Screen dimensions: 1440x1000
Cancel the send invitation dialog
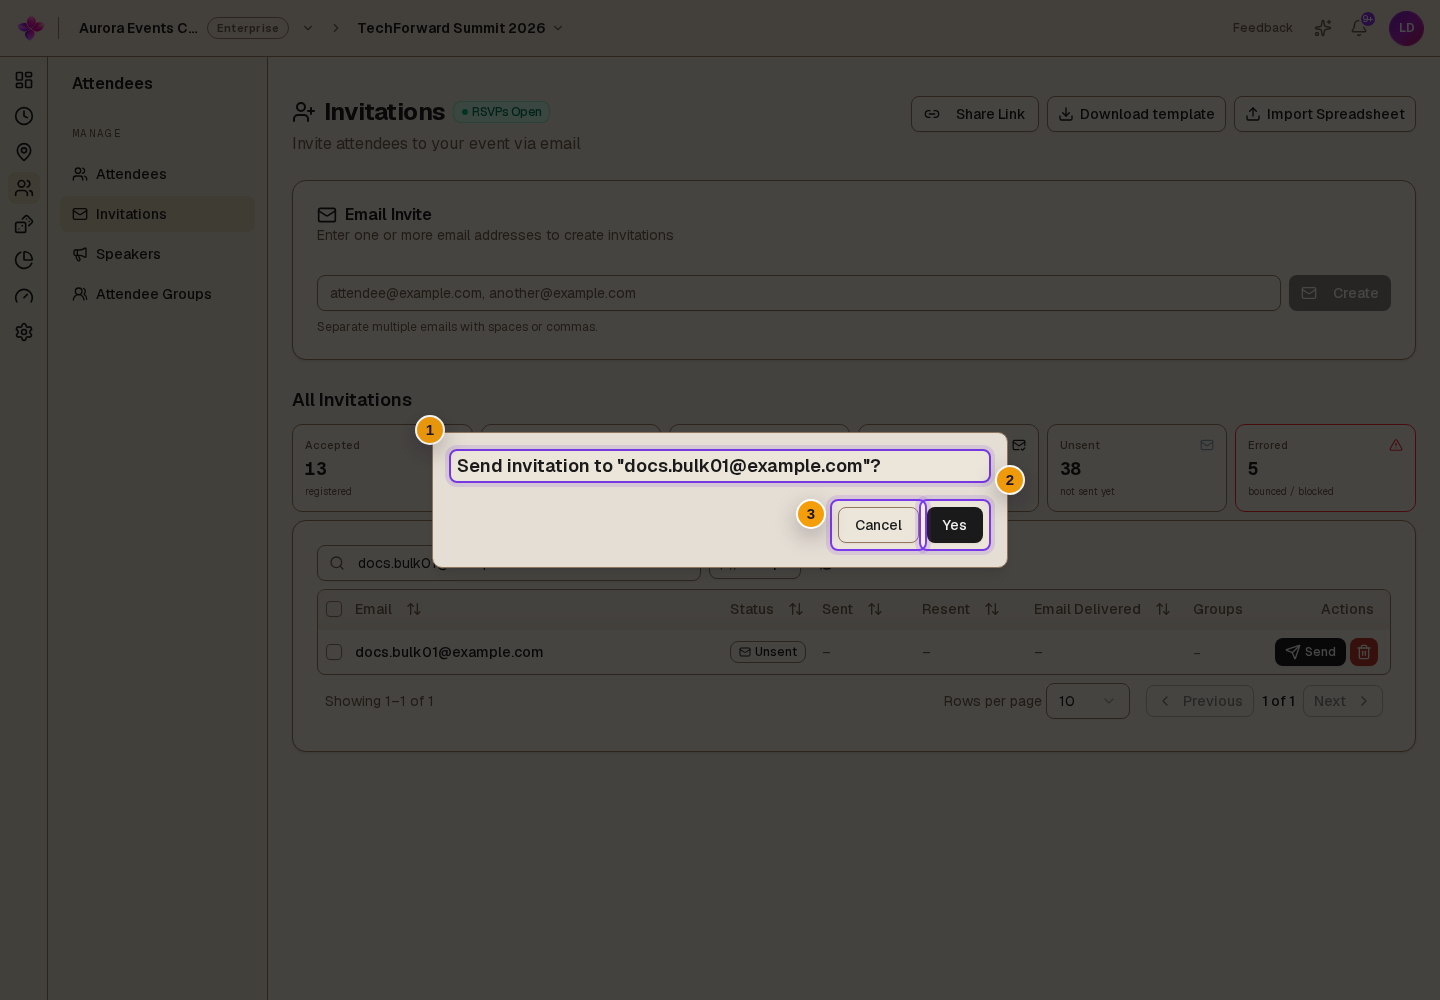(878, 525)
